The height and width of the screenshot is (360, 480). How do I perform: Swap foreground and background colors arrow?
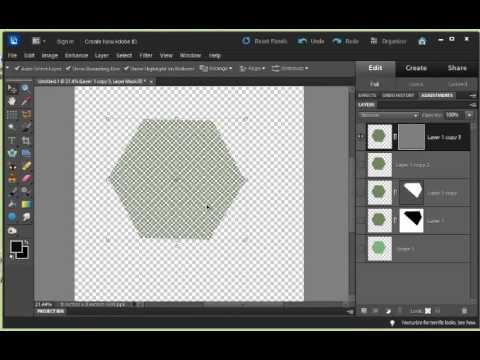[x=26, y=242]
